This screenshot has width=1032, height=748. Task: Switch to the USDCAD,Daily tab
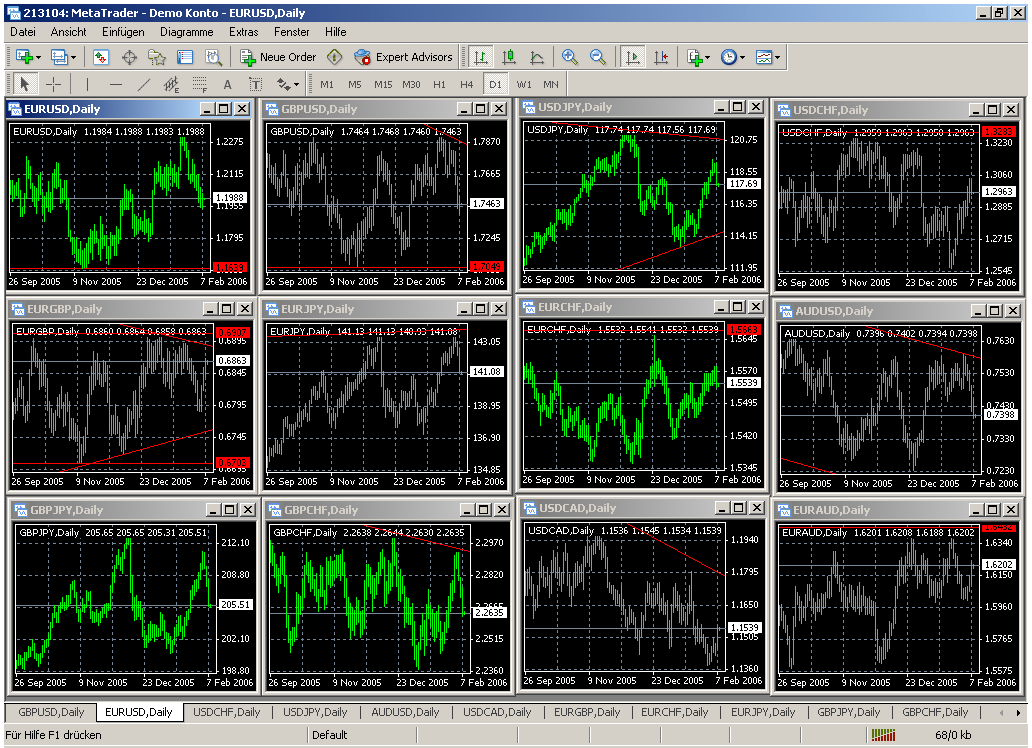point(496,712)
